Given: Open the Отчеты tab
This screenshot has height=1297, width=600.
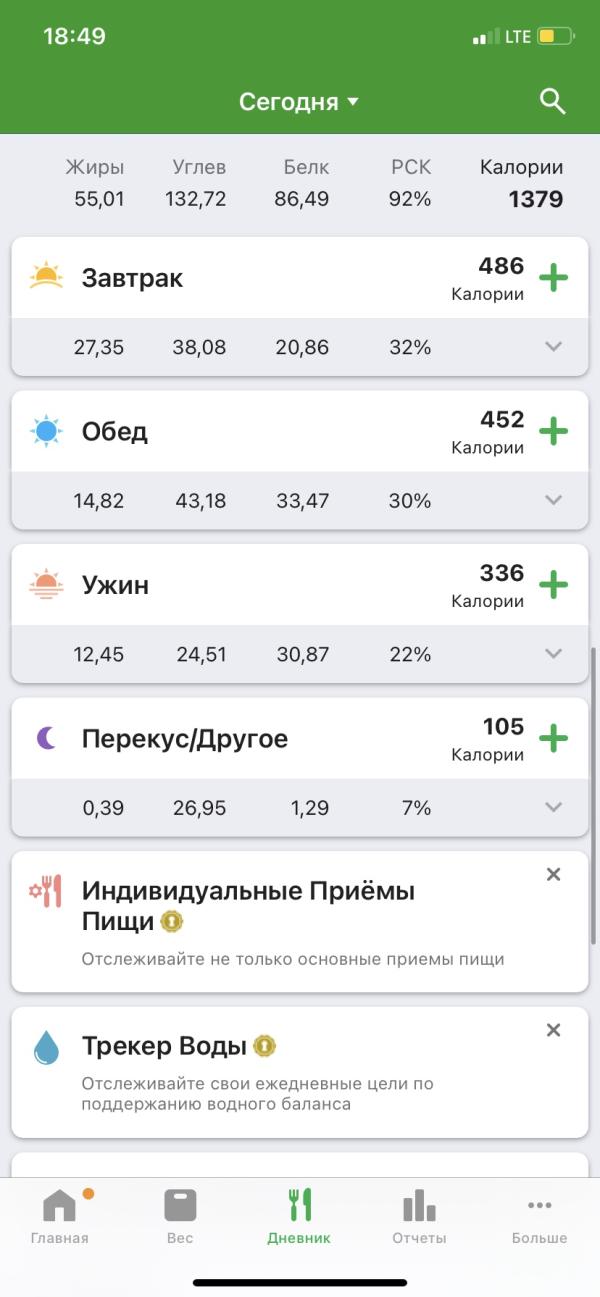Looking at the screenshot, I should (419, 1217).
